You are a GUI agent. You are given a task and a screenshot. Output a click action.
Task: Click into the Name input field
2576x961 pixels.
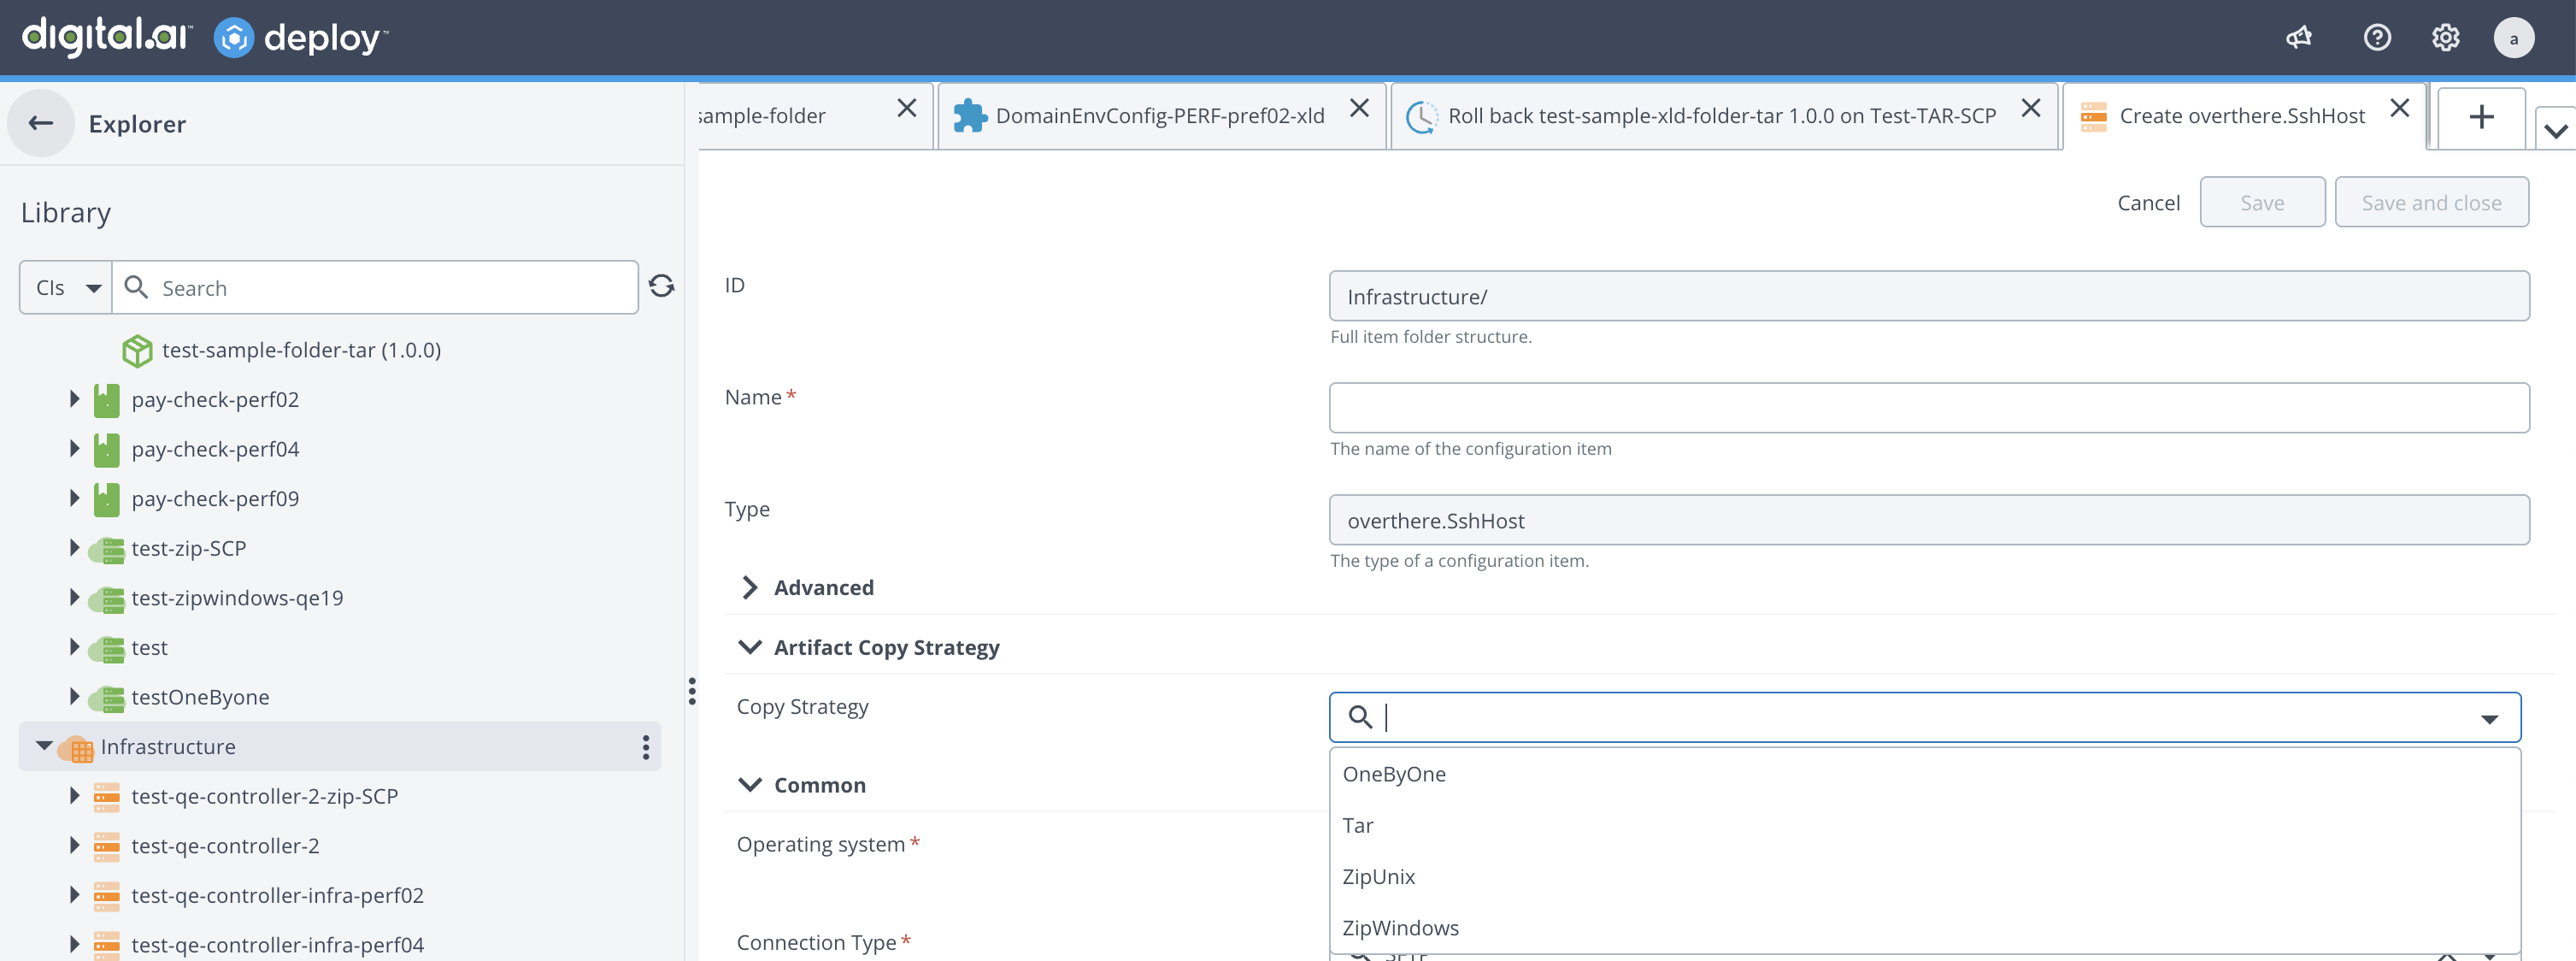1927,408
